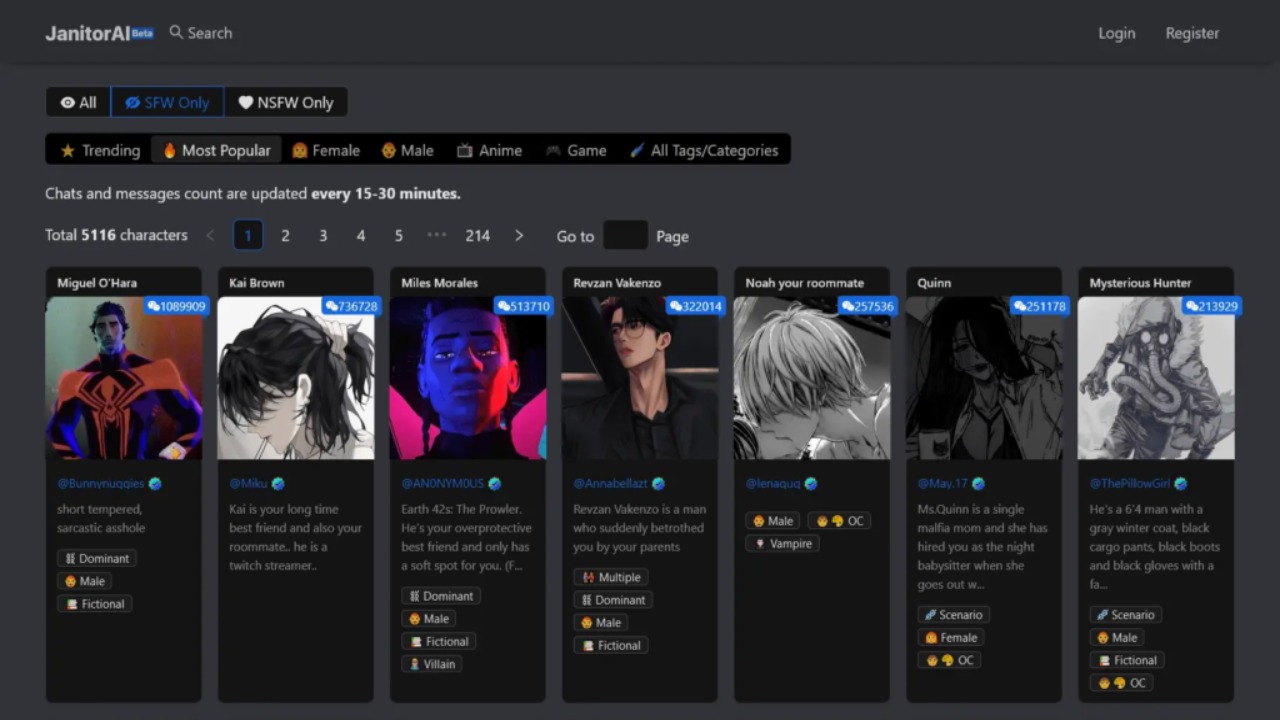Open All Tags/Categories list
1280x720 pixels.
[x=704, y=151]
